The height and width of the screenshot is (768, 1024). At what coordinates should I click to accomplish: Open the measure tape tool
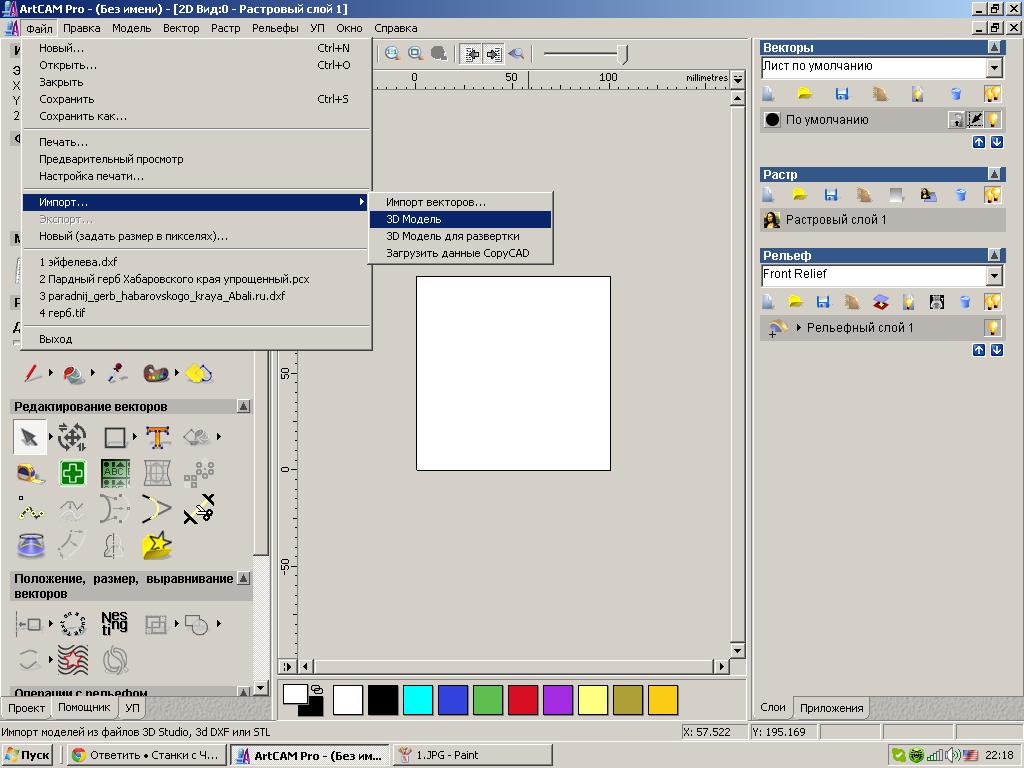(x=30, y=473)
